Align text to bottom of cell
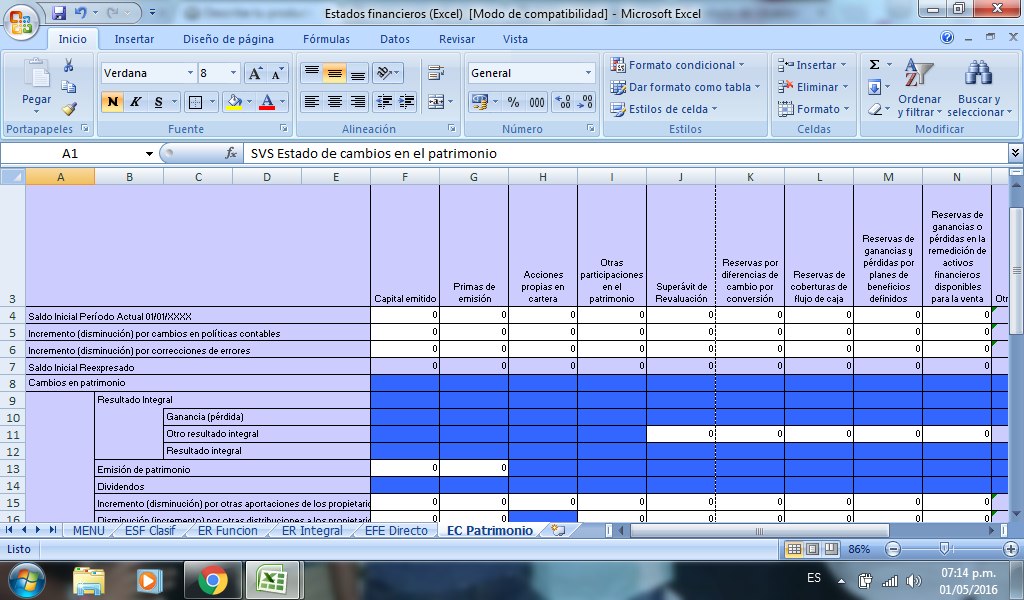The width and height of the screenshot is (1024, 600). click(x=357, y=72)
